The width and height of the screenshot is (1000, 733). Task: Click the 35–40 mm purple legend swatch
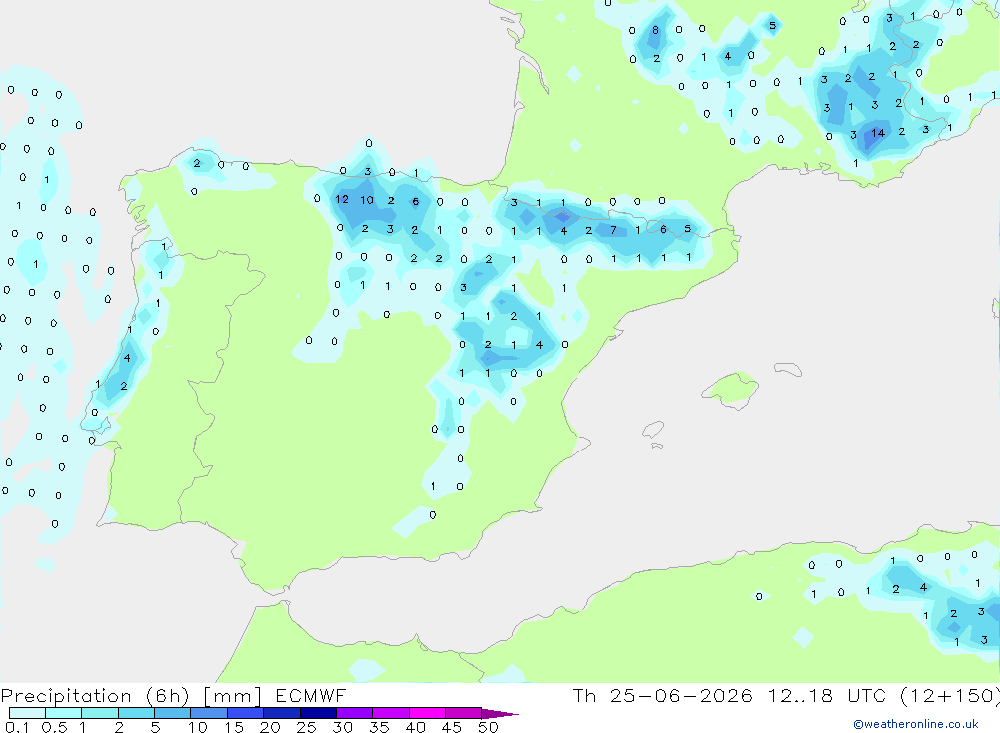click(391, 713)
